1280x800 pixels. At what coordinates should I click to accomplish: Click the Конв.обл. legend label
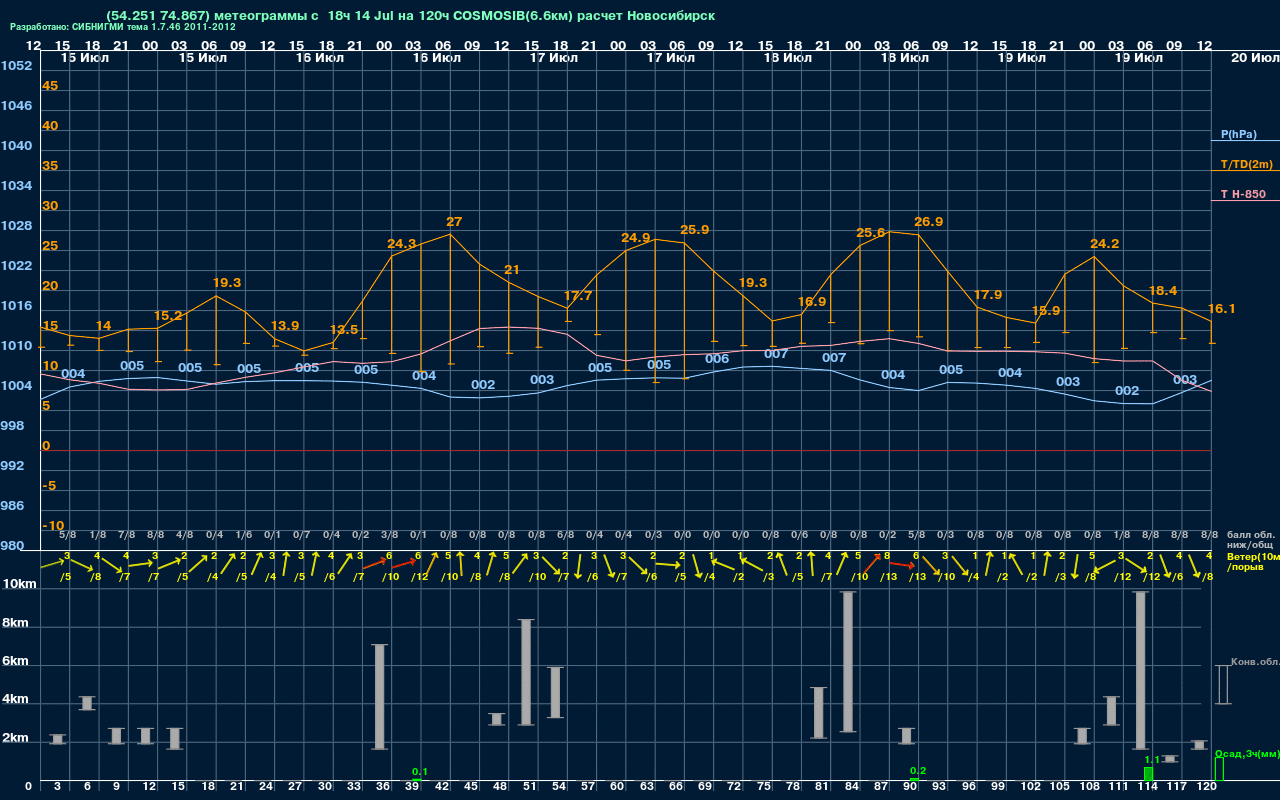pos(1255,662)
